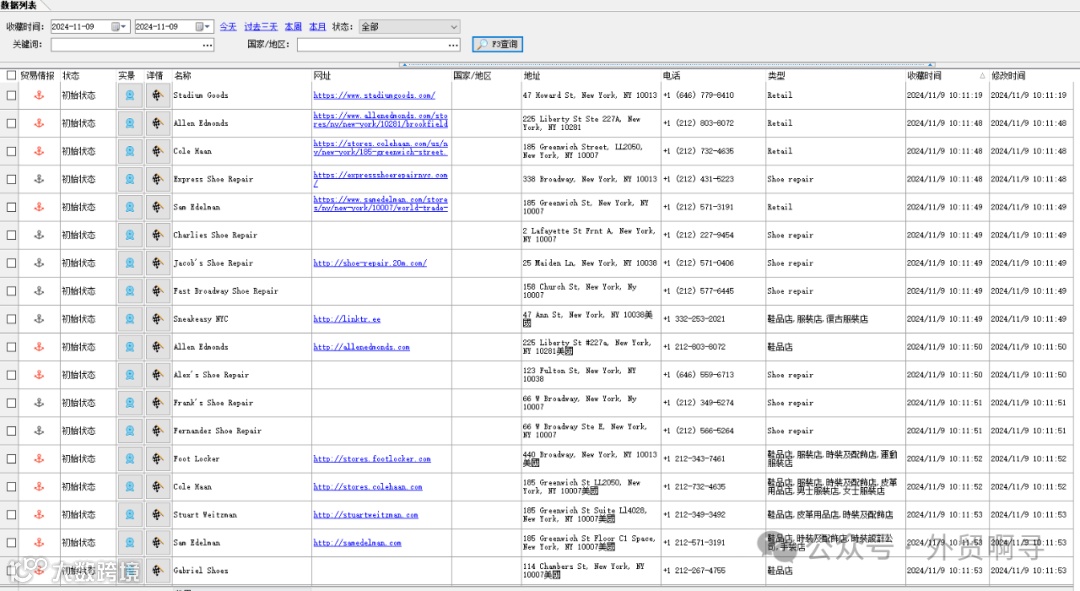
Task: Open details icon for Express Shoe Repair
Action: [158, 179]
